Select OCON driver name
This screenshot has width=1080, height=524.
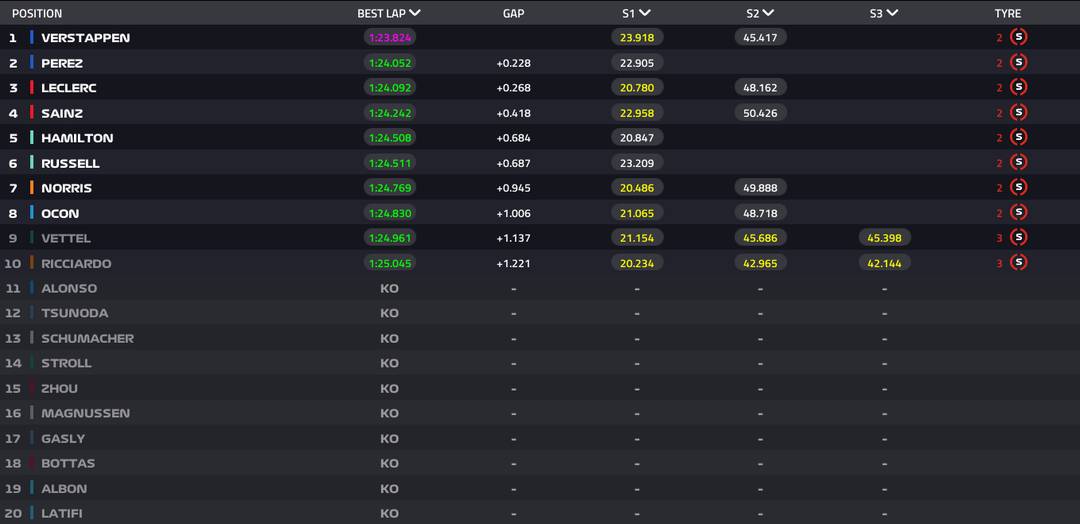pos(60,213)
